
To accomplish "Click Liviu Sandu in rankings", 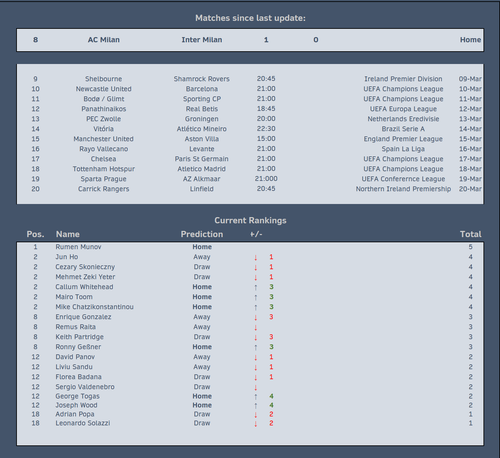I will 74,367.
